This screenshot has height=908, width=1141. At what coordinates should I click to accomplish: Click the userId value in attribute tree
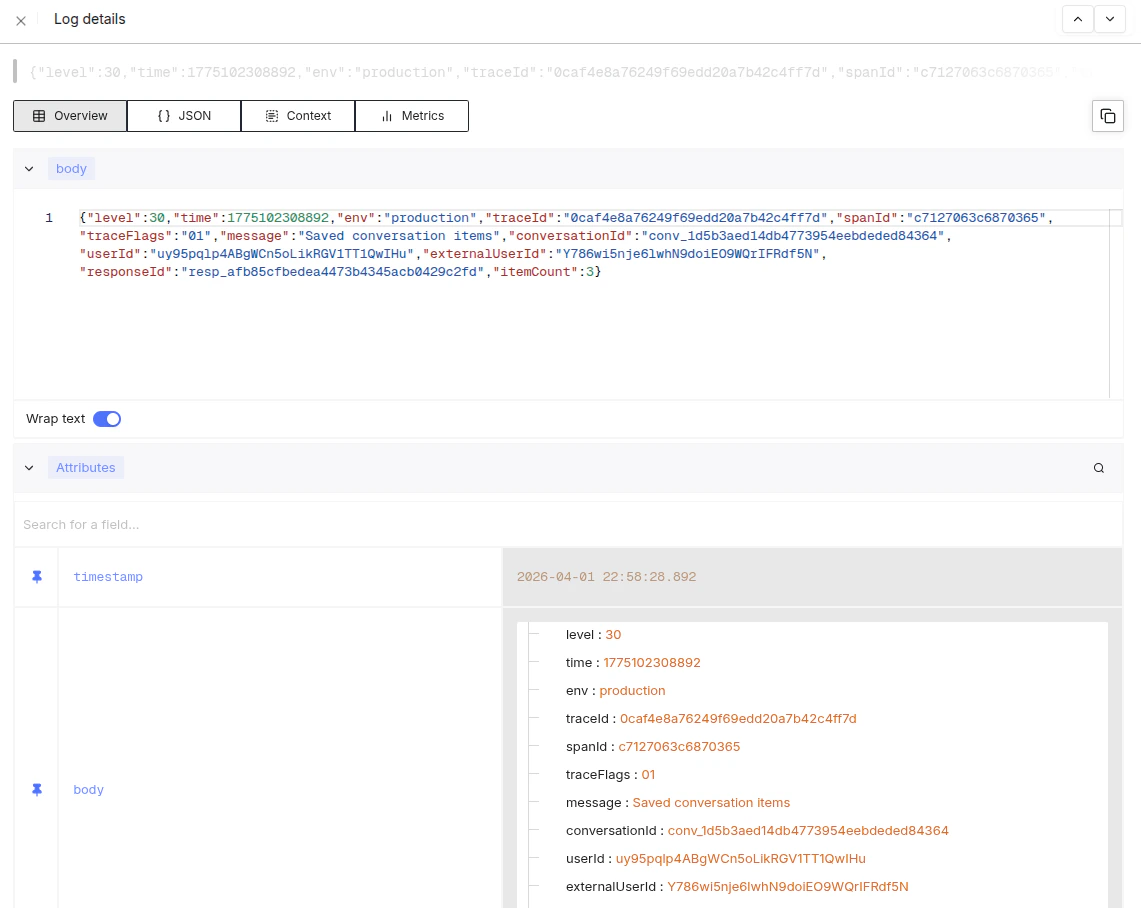(741, 859)
